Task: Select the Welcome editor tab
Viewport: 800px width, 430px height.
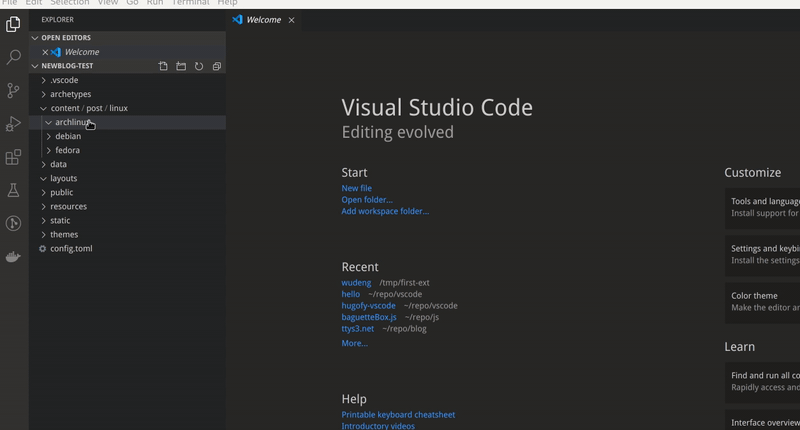Action: click(263, 20)
